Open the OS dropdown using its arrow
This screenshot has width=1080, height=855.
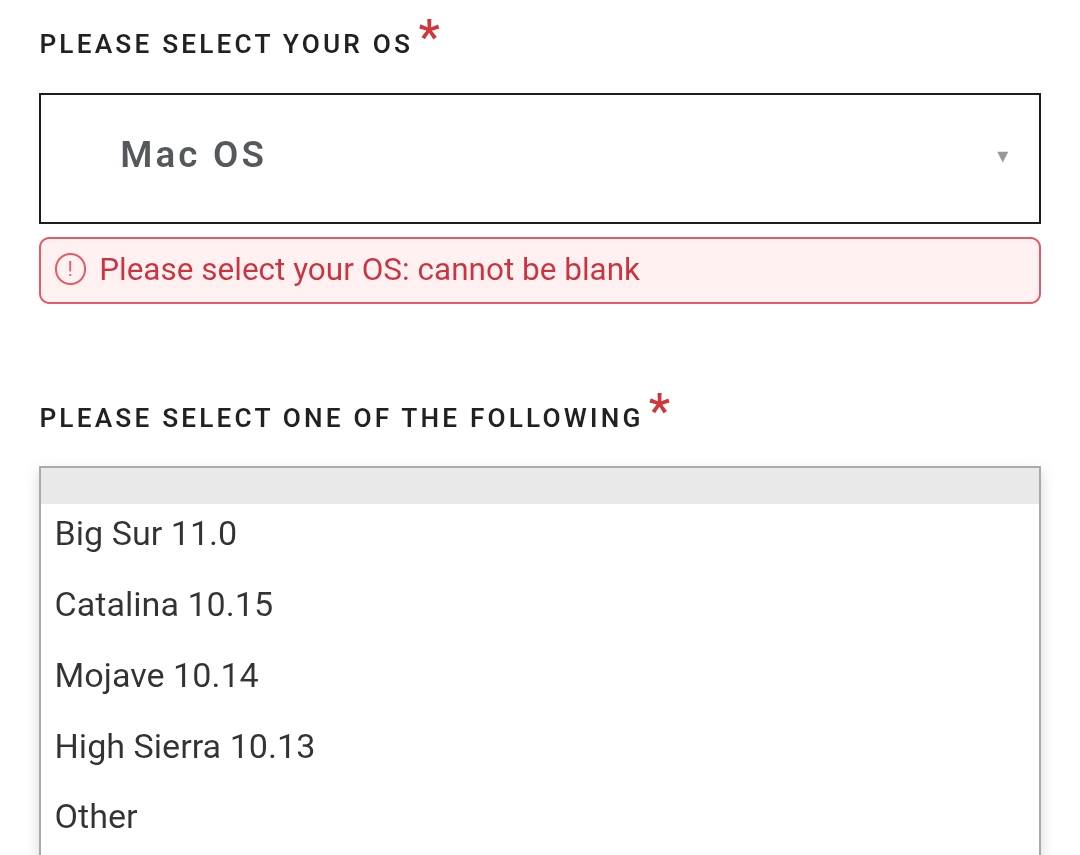(1002, 156)
